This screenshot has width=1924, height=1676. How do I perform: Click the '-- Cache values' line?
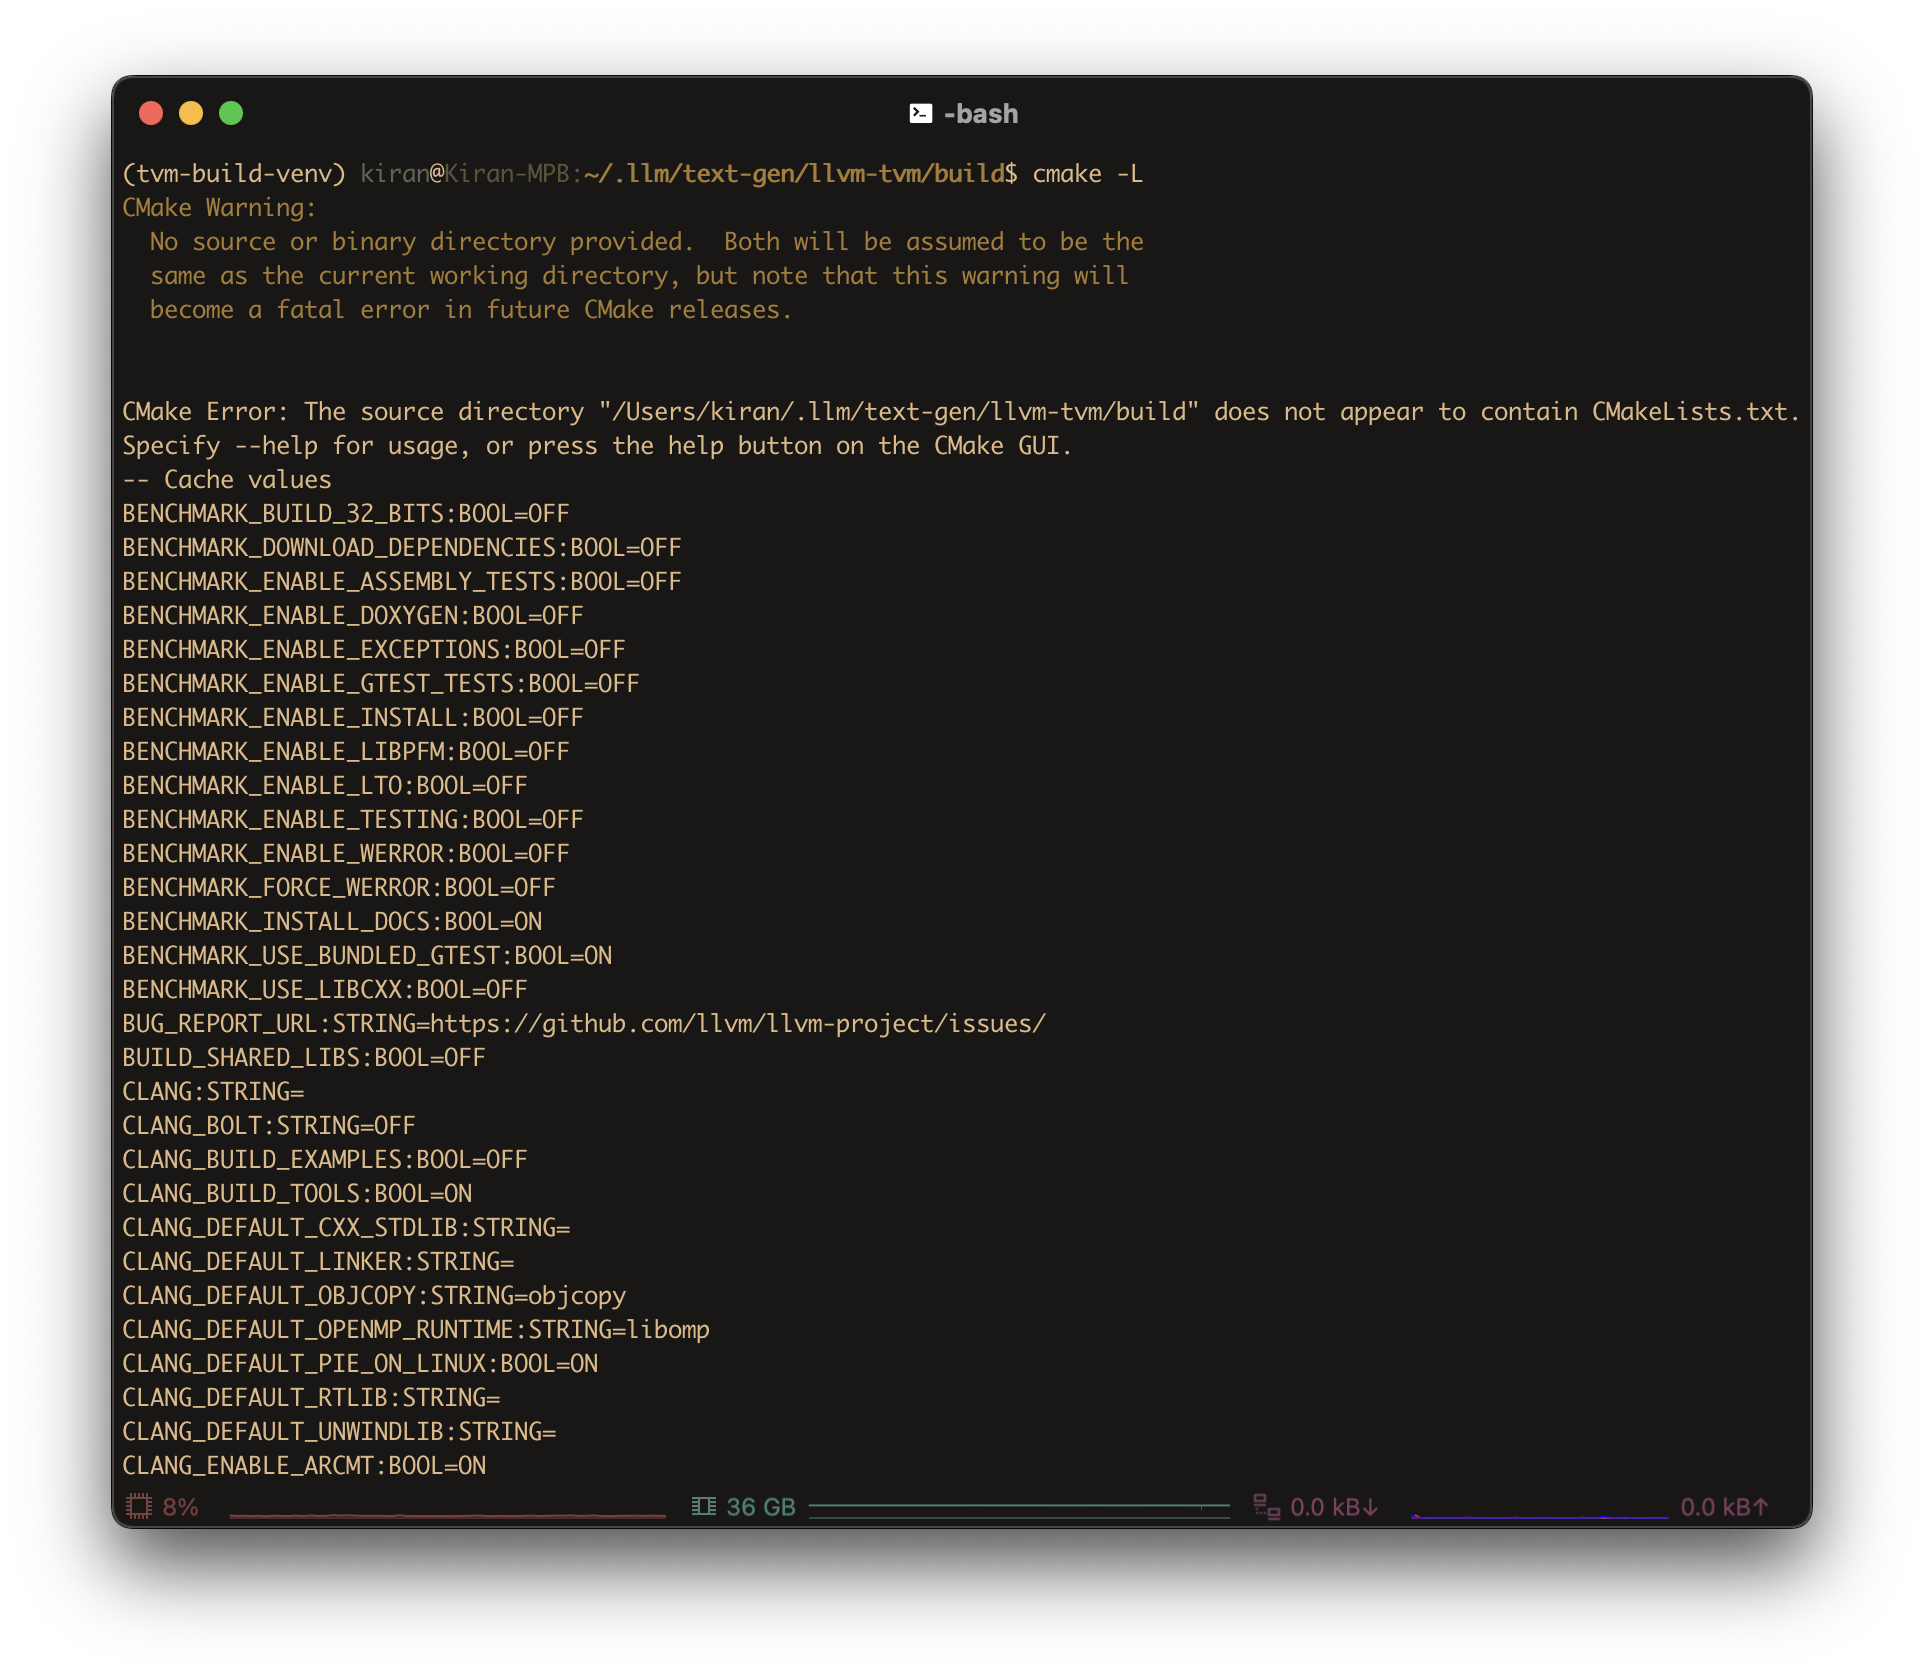tap(227, 480)
